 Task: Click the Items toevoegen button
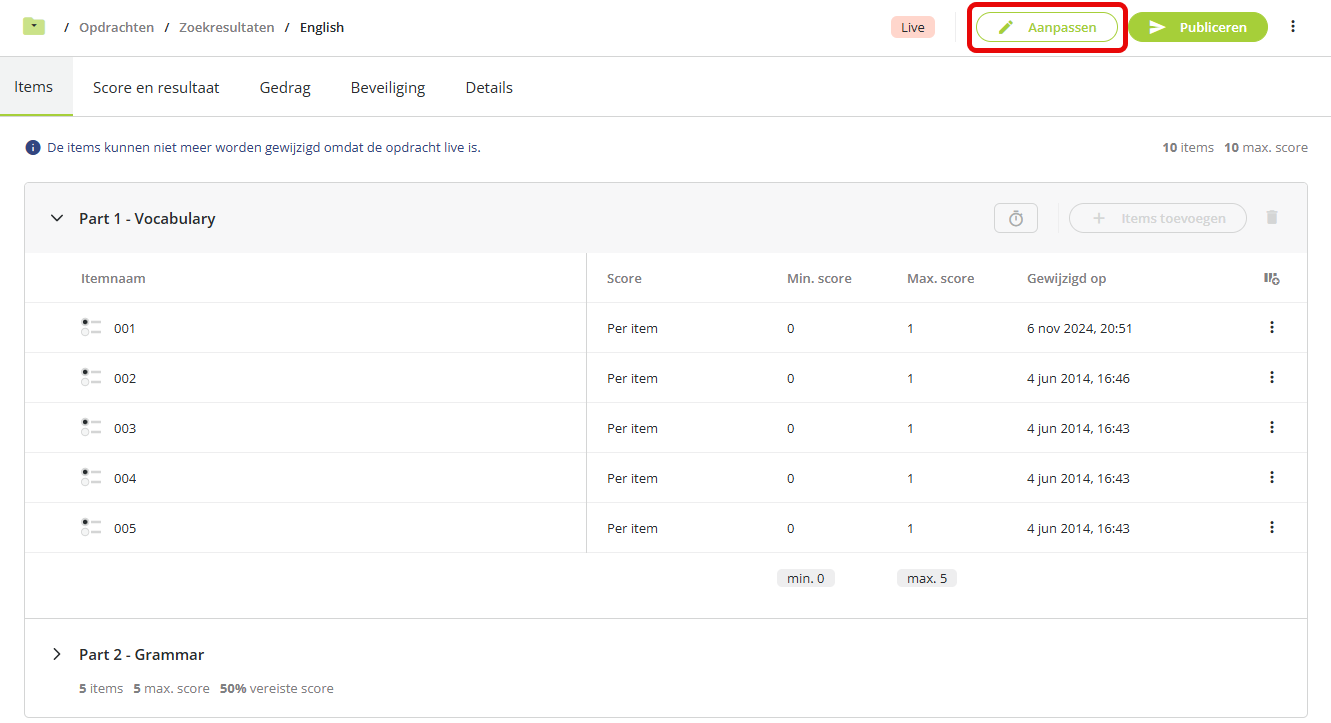[x=1158, y=218]
